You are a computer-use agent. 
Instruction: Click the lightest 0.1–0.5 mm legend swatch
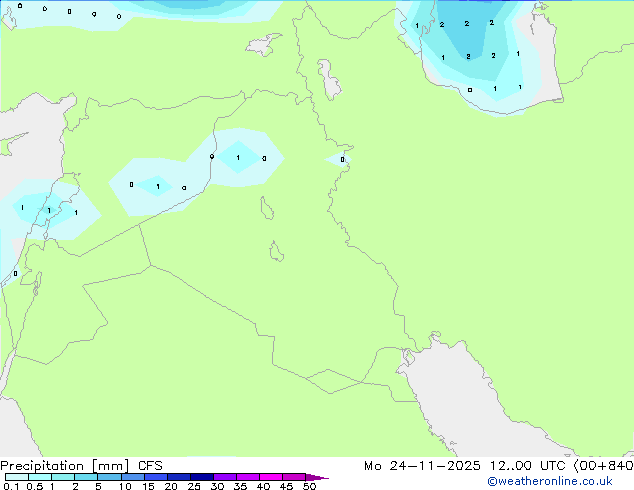pyautogui.click(x=17, y=477)
